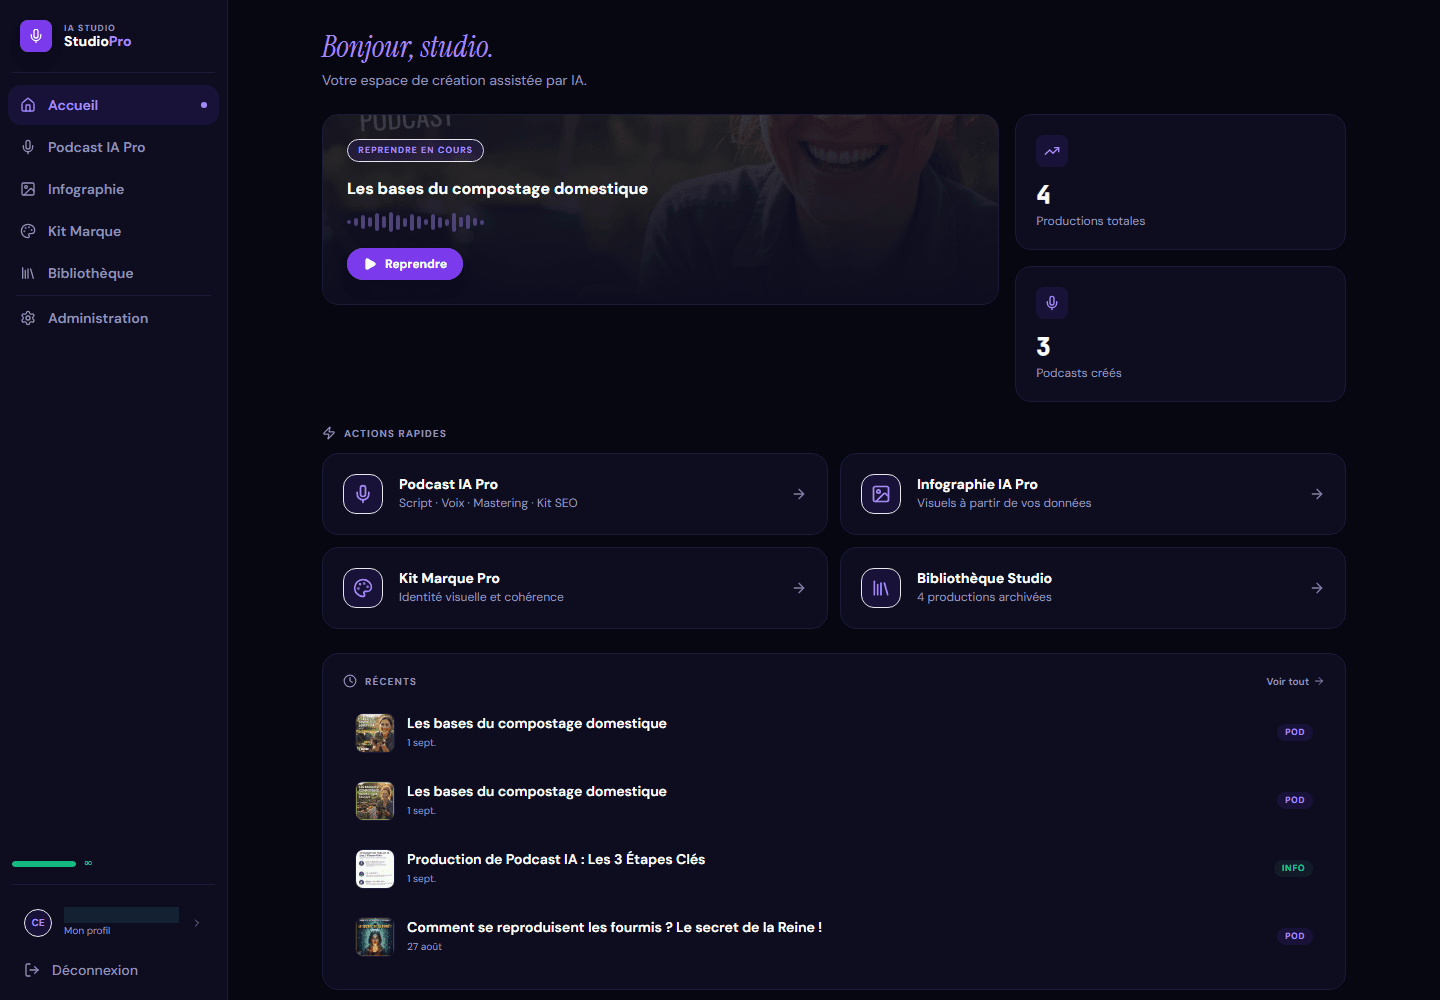1440x1000 pixels.
Task: Expand the profile chevron in the sidebar
Action: click(197, 922)
